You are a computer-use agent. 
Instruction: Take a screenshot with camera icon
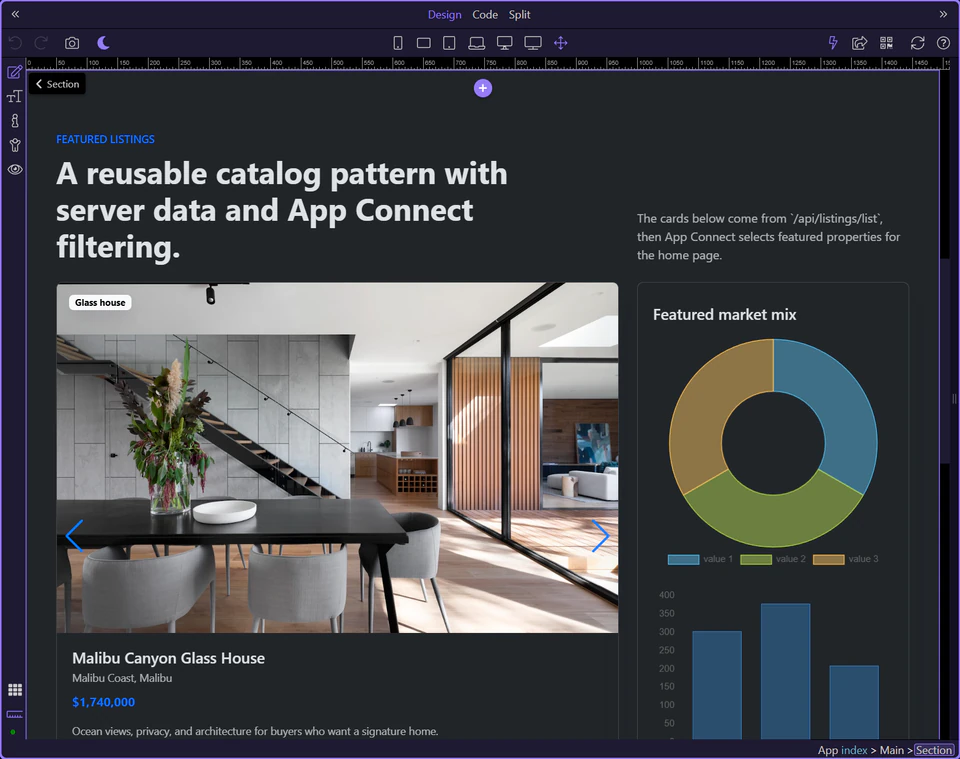coord(72,43)
